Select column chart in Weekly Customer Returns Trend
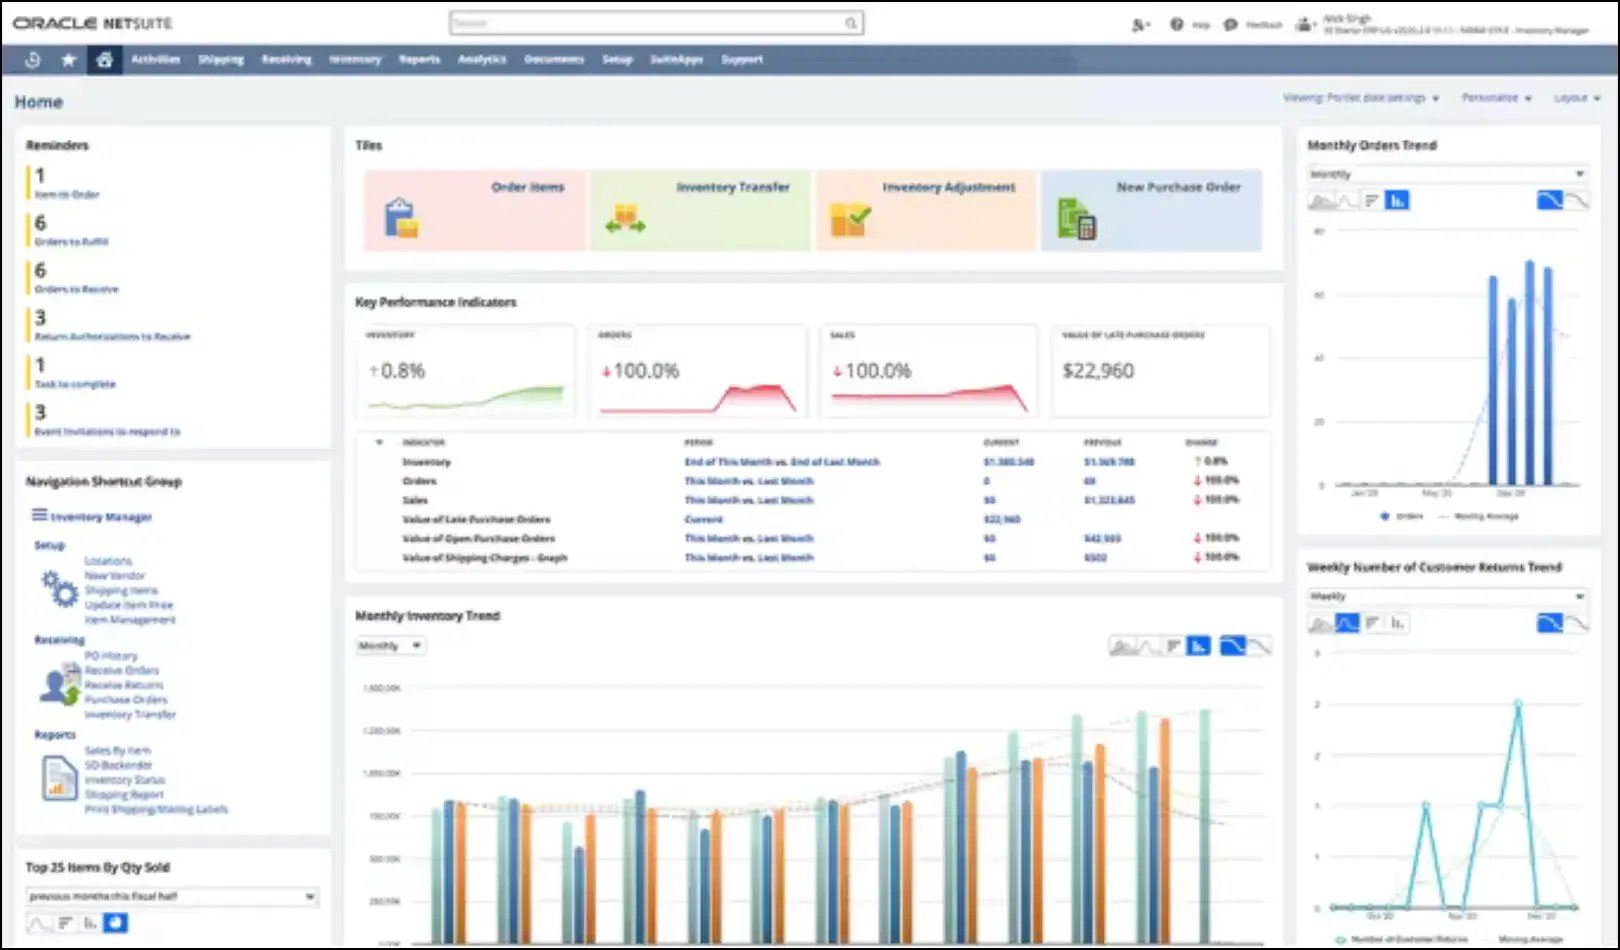This screenshot has width=1620, height=950. pos(1397,623)
